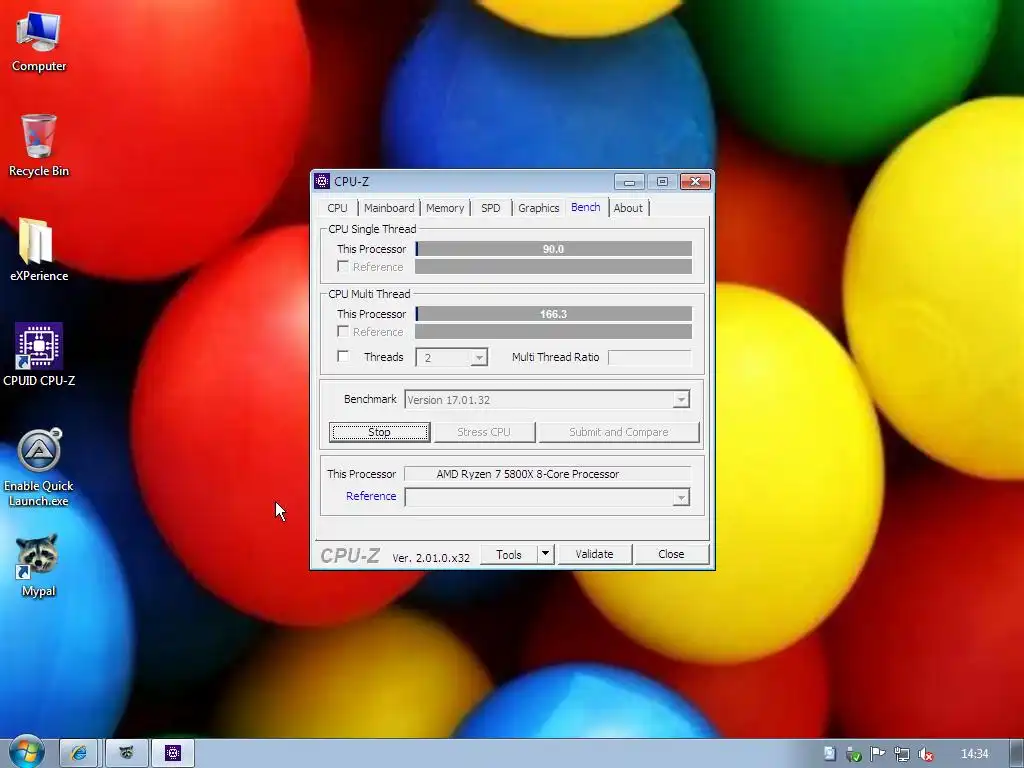This screenshot has width=1024, height=768.
Task: Switch to the About tab
Action: pos(628,208)
